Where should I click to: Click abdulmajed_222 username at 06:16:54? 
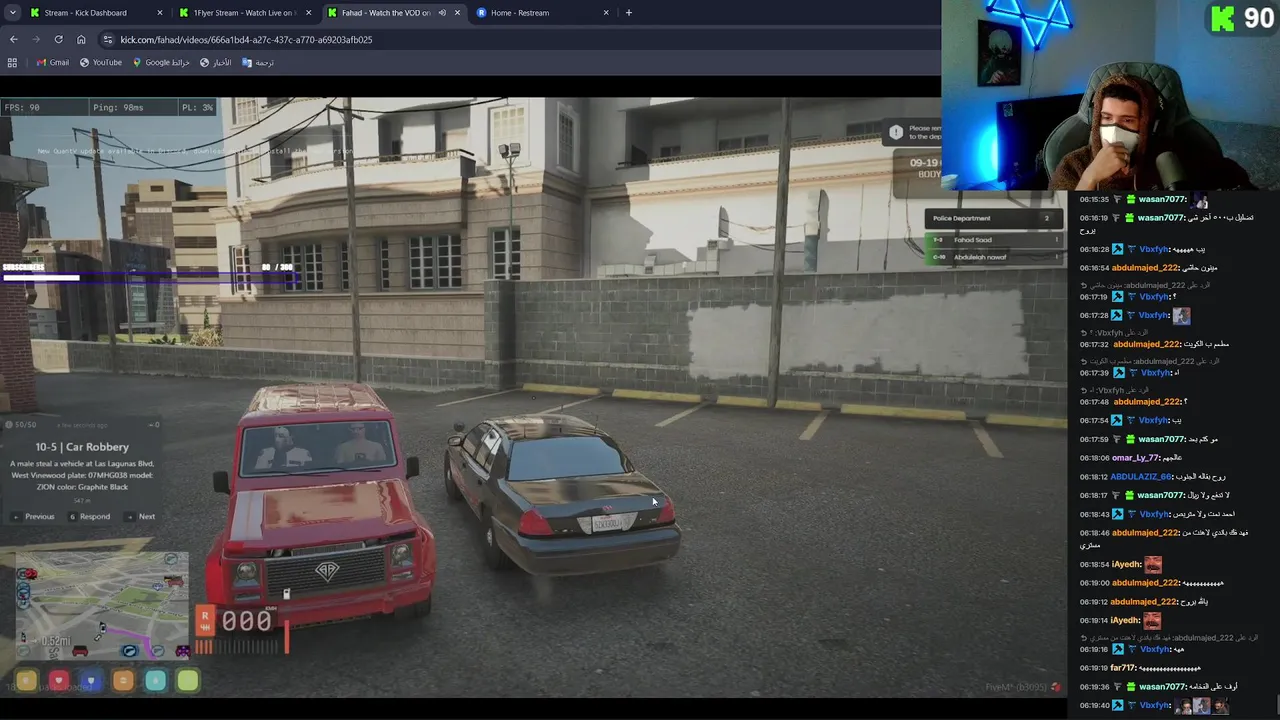click(x=1146, y=268)
